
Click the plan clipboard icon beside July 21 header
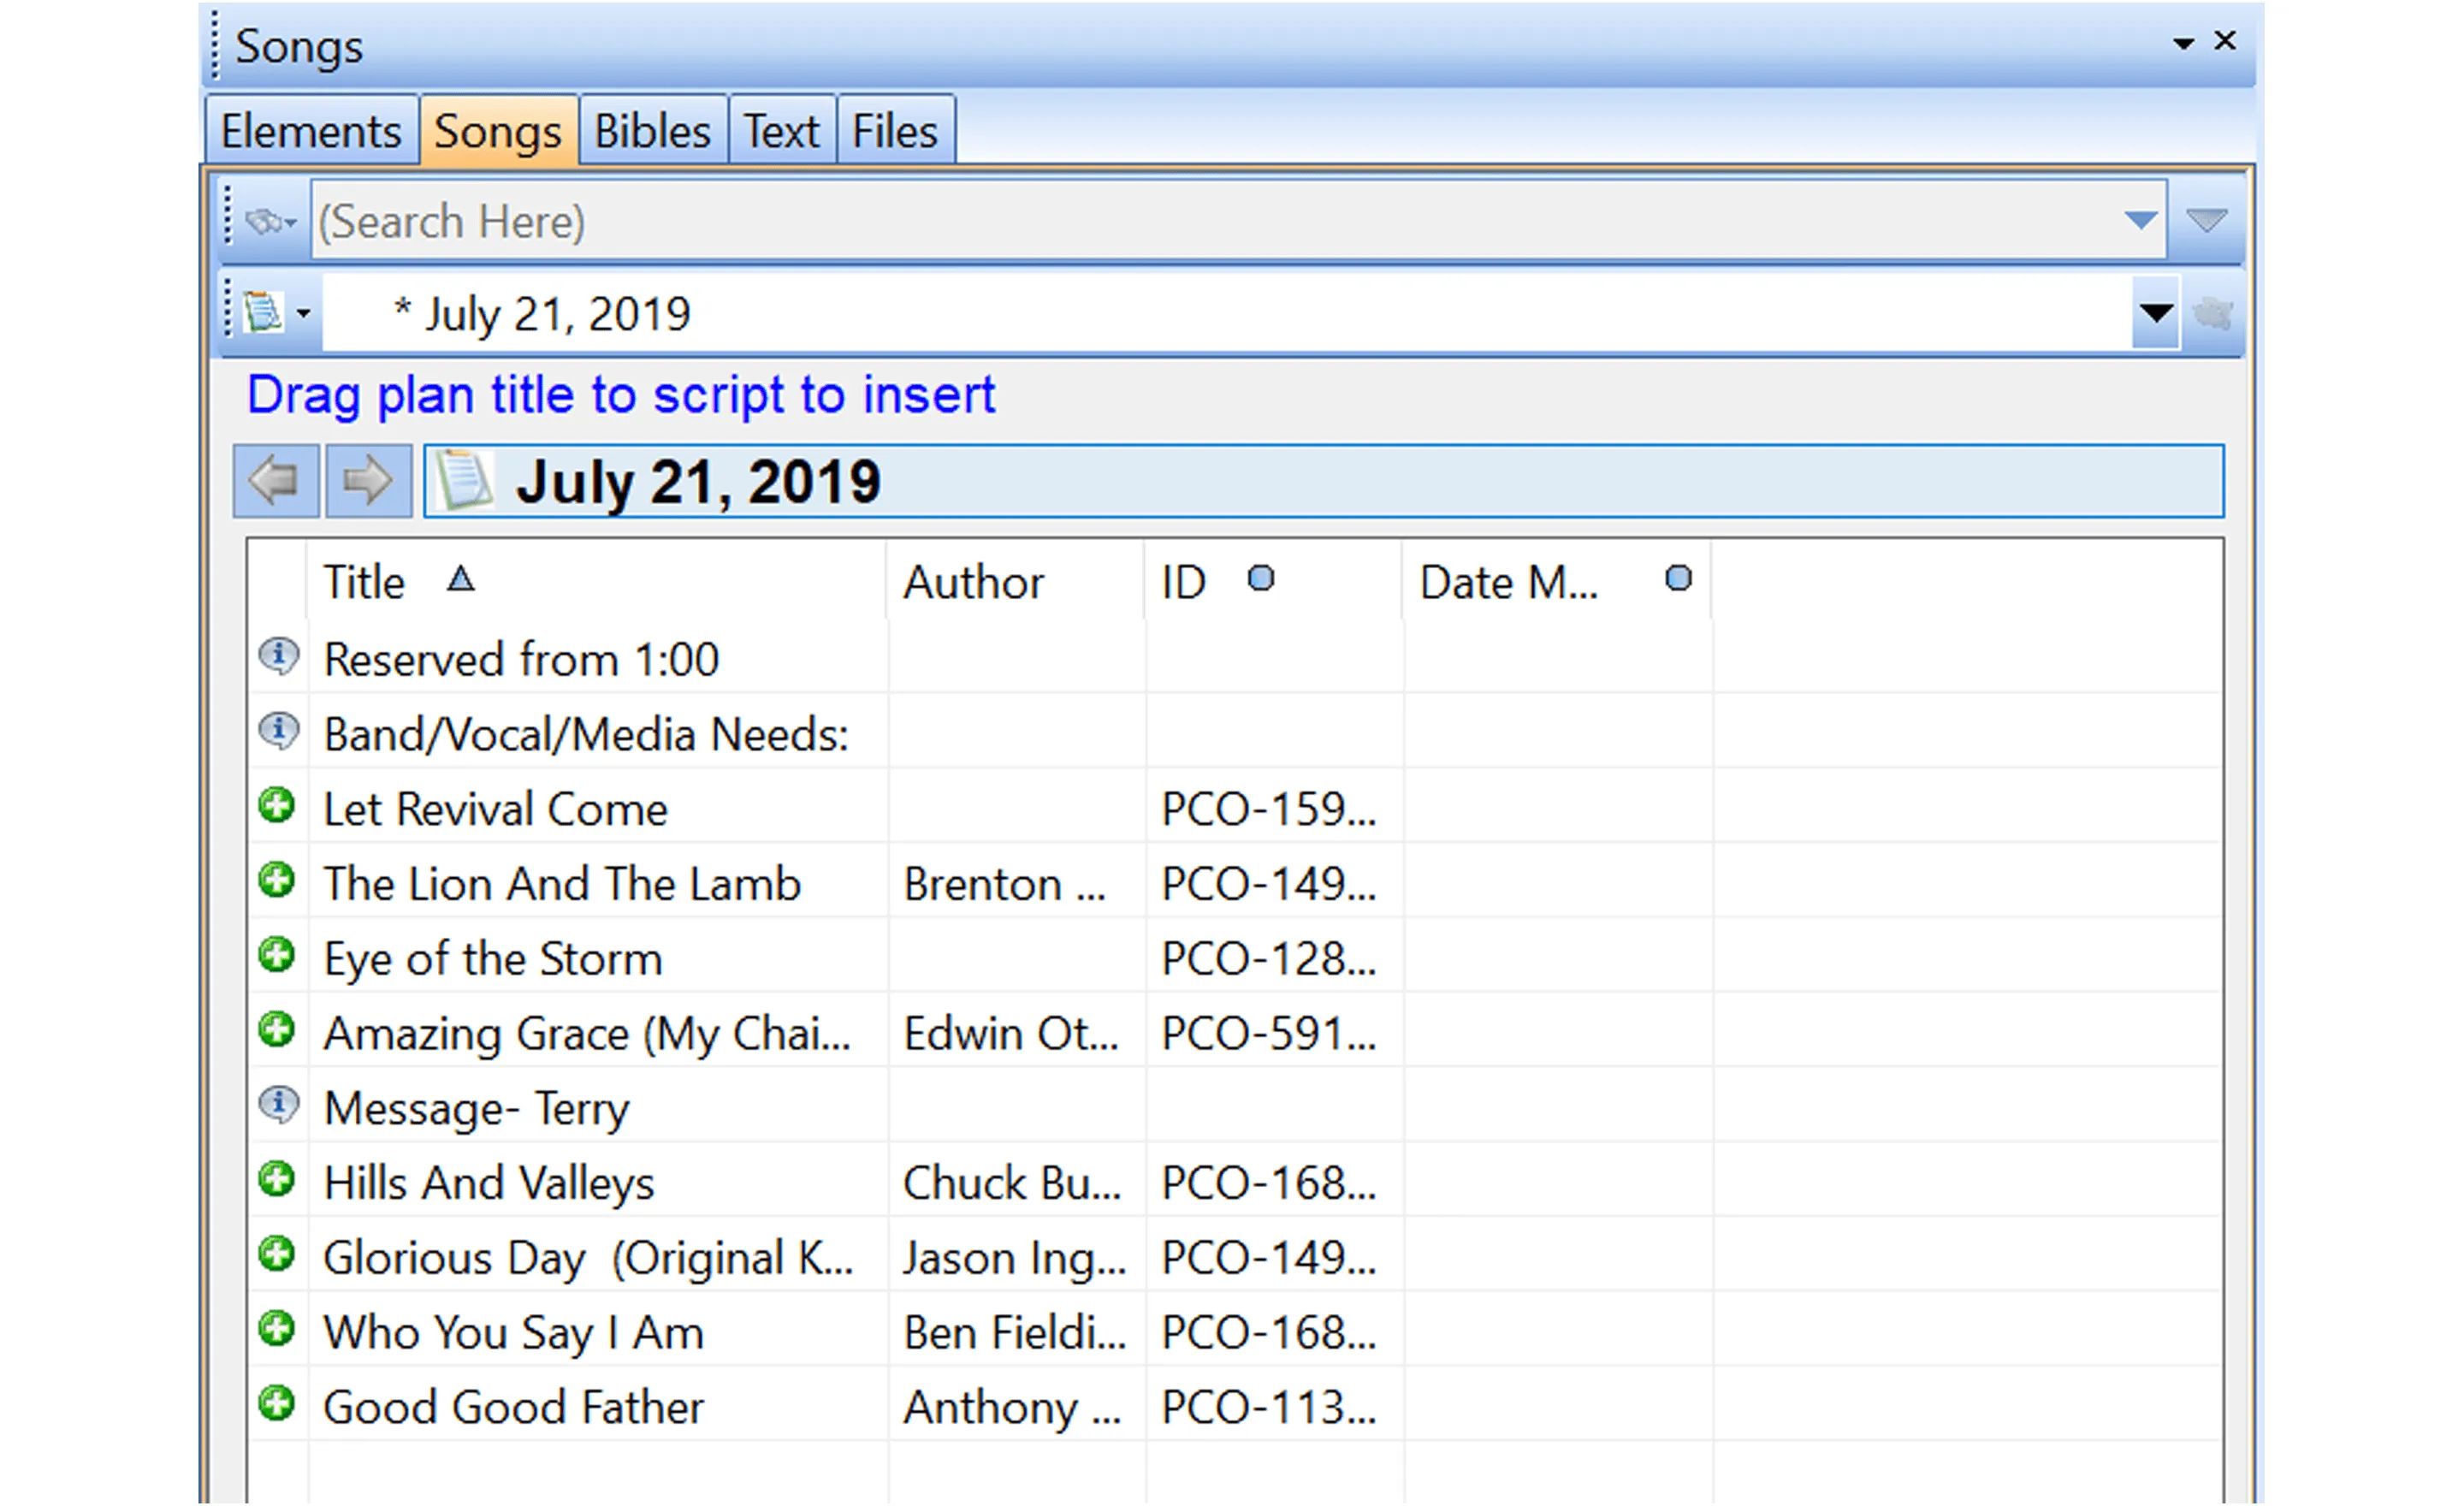pos(465,479)
